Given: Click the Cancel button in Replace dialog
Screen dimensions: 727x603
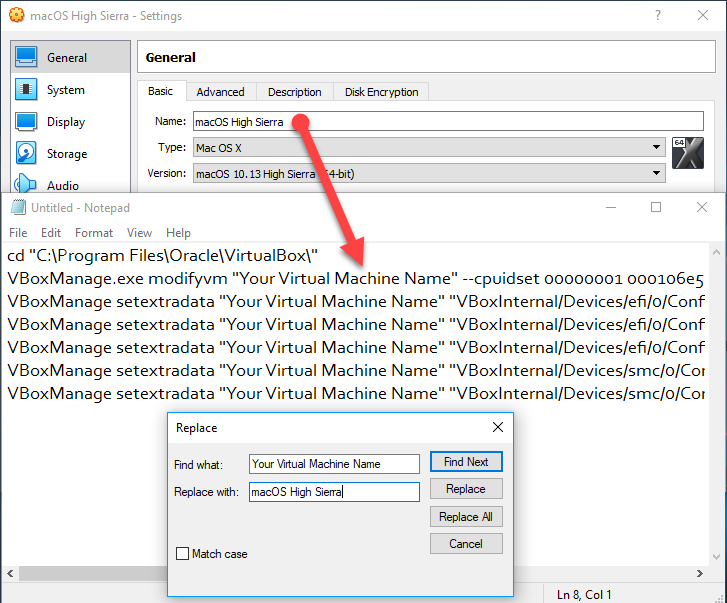Looking at the screenshot, I should pyautogui.click(x=465, y=544).
